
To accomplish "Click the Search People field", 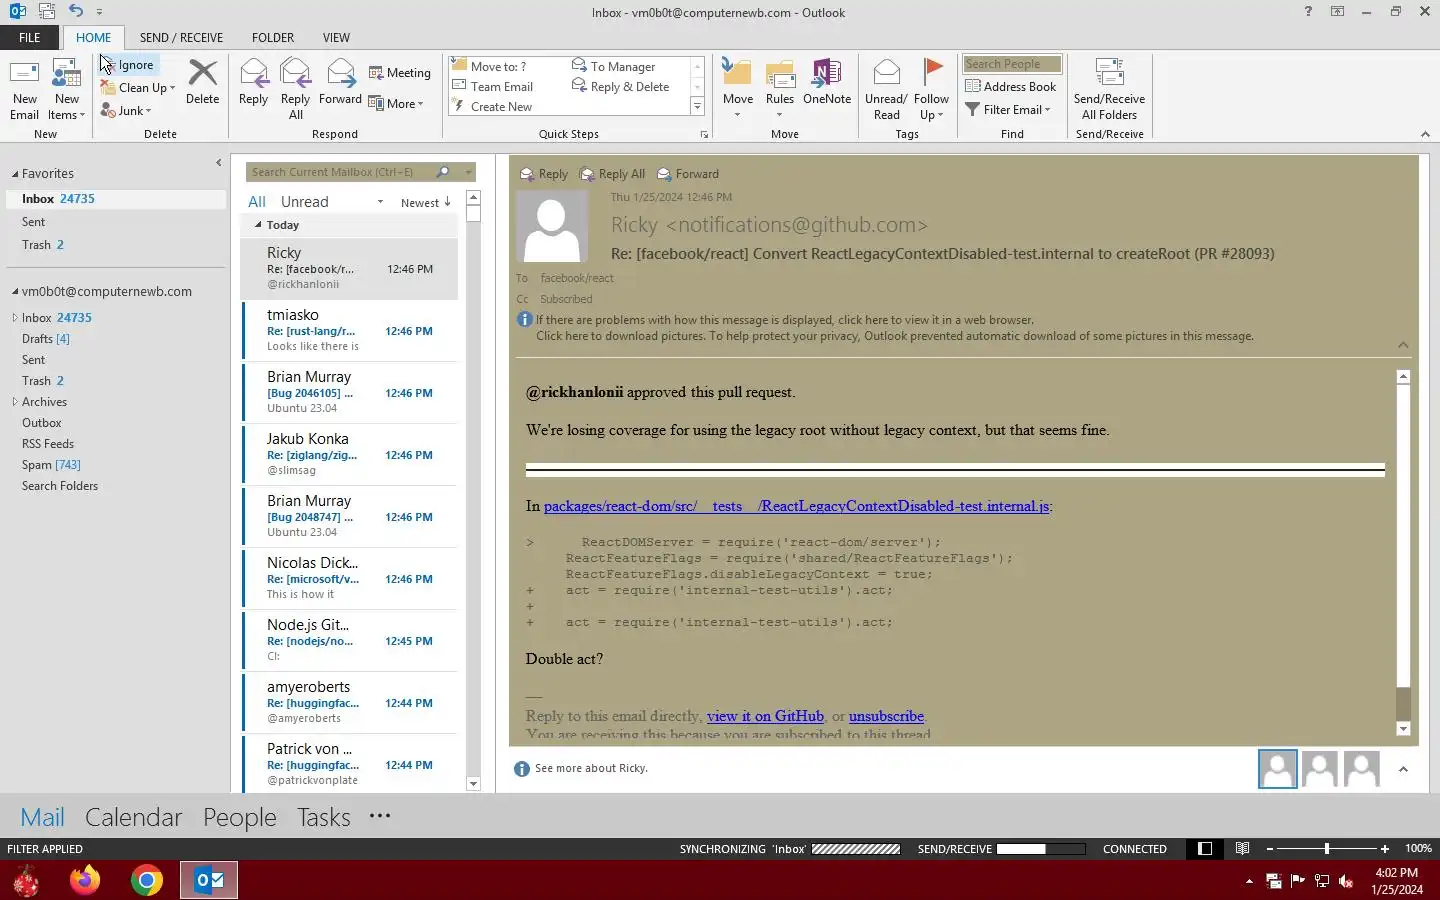I will click(1011, 64).
